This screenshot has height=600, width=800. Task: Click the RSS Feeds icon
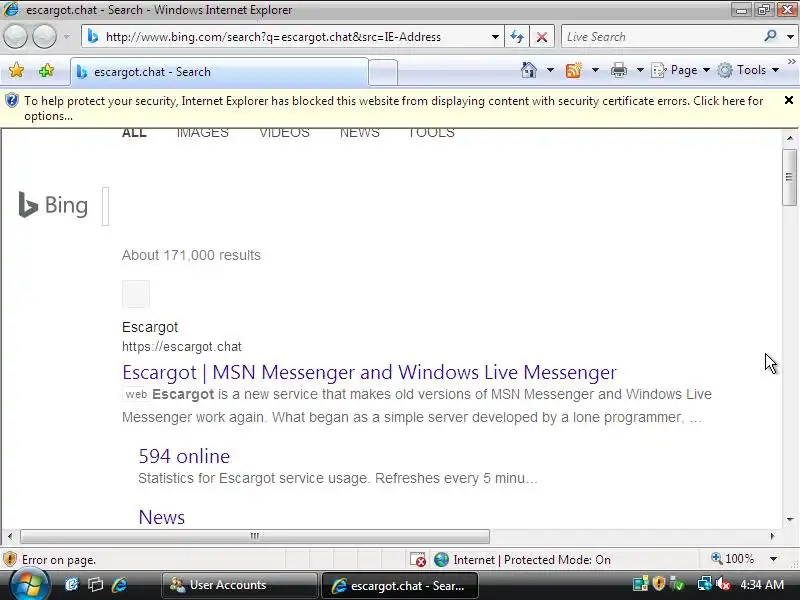pos(573,70)
